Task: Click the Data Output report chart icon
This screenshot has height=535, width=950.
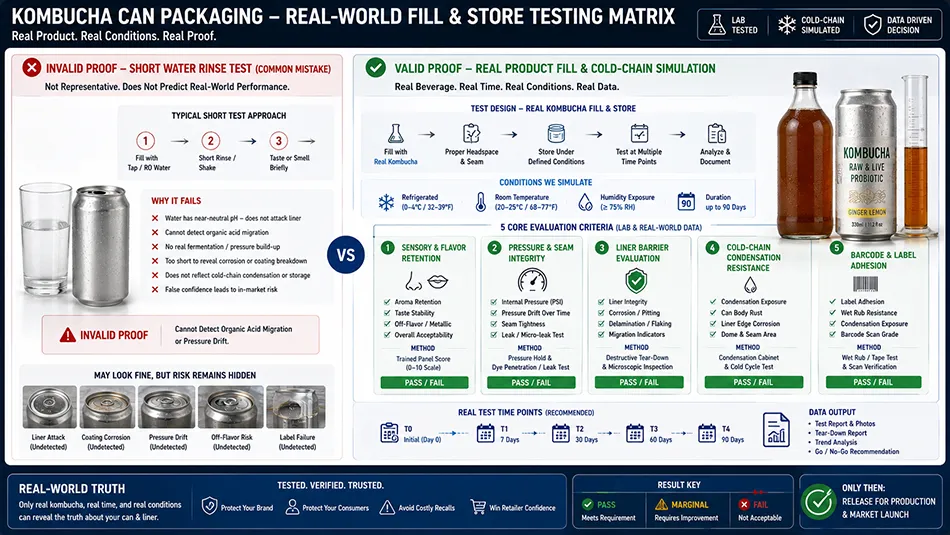Action: click(776, 430)
